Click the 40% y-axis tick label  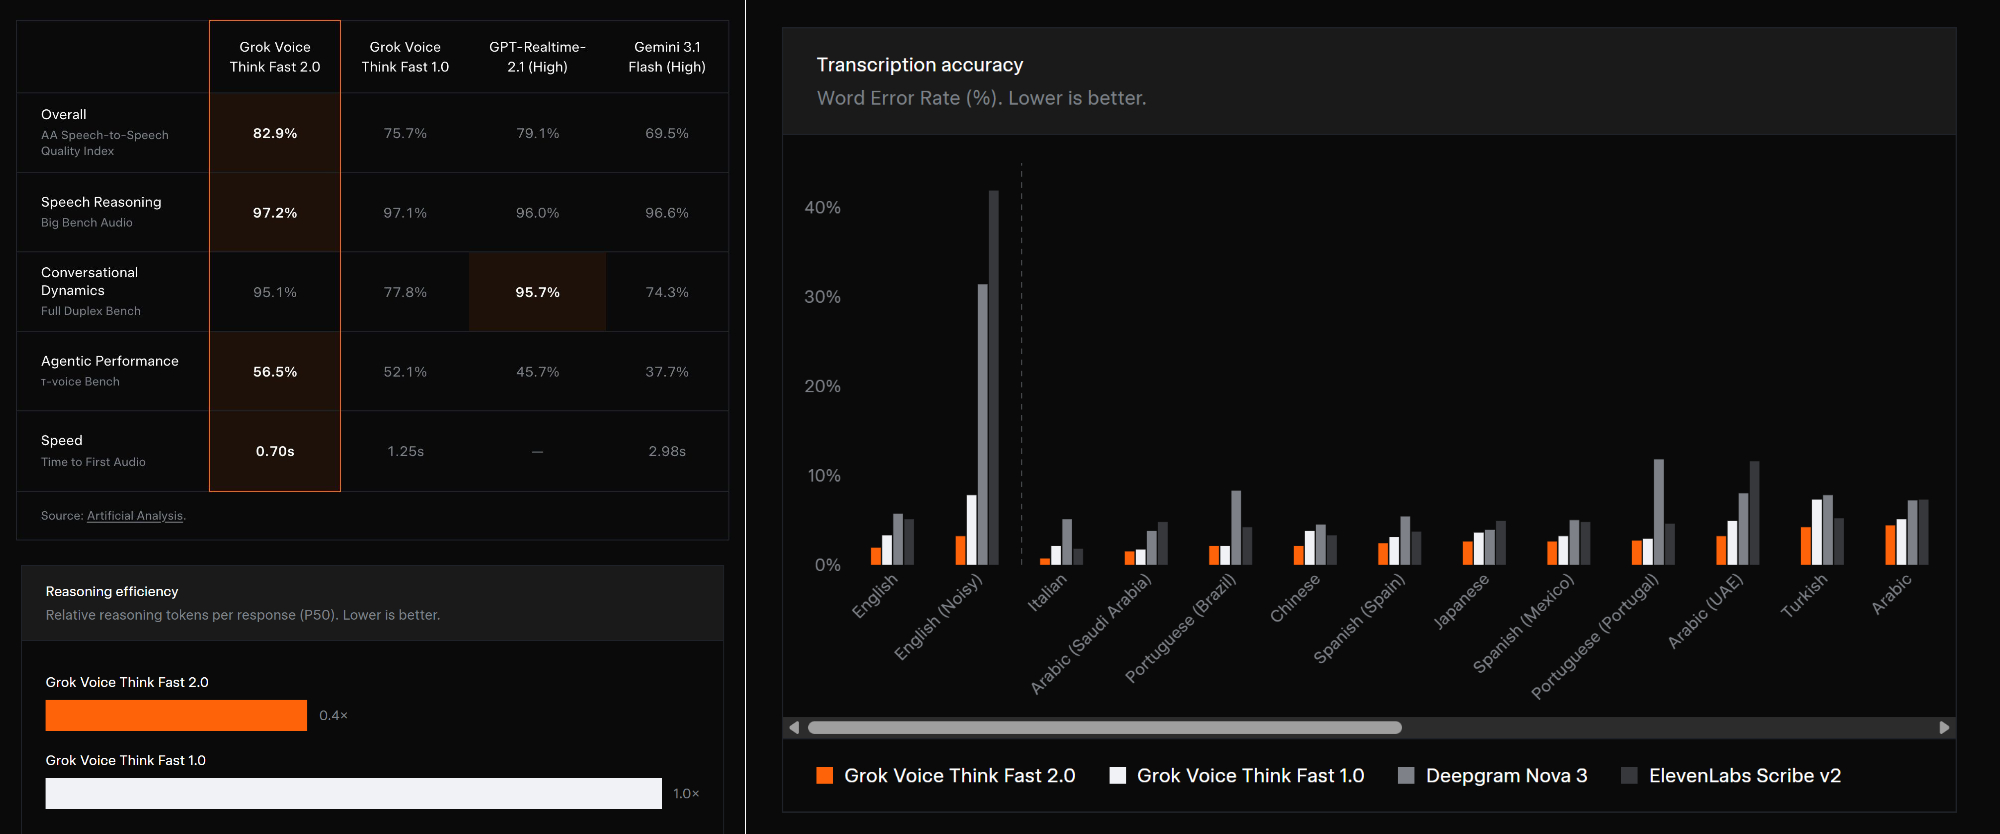coord(823,208)
